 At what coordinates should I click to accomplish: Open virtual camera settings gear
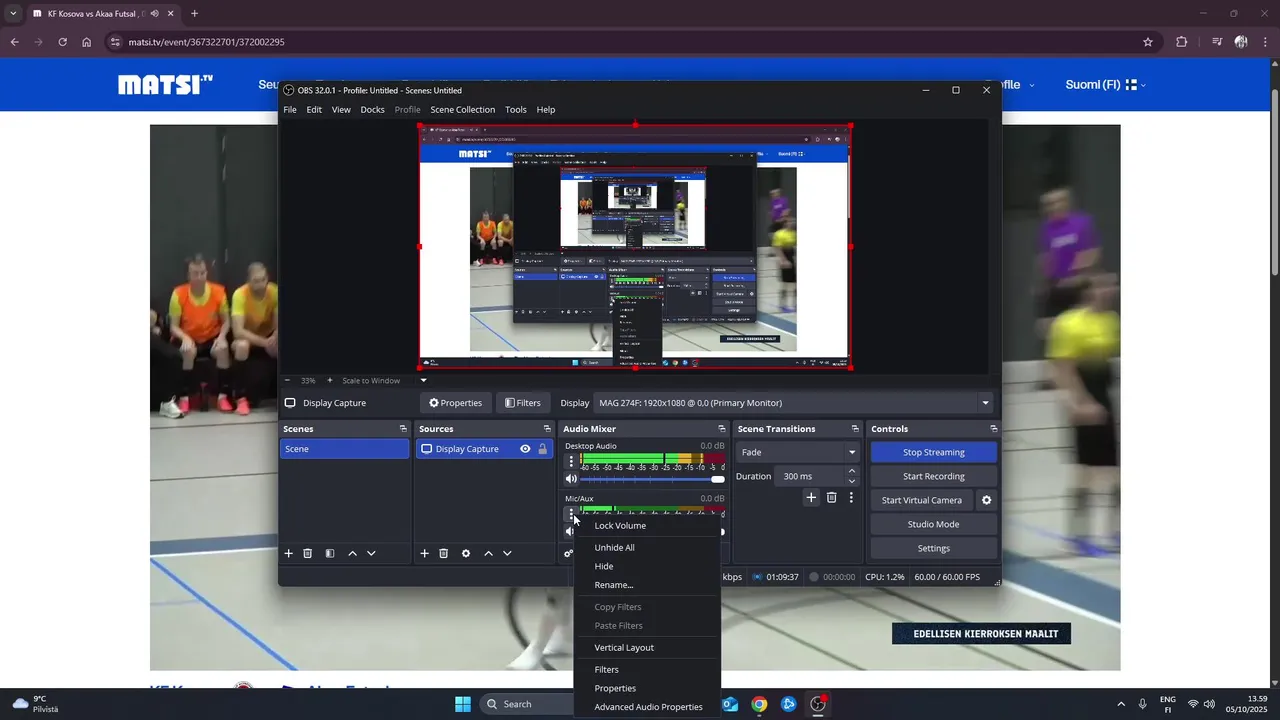(x=987, y=500)
